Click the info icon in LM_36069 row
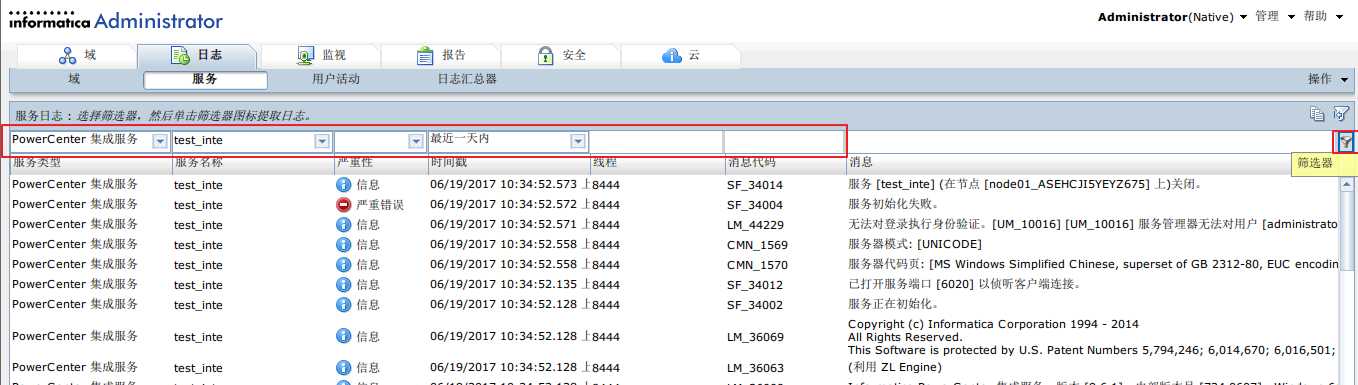Viewport: 1358px width, 385px height. [344, 337]
